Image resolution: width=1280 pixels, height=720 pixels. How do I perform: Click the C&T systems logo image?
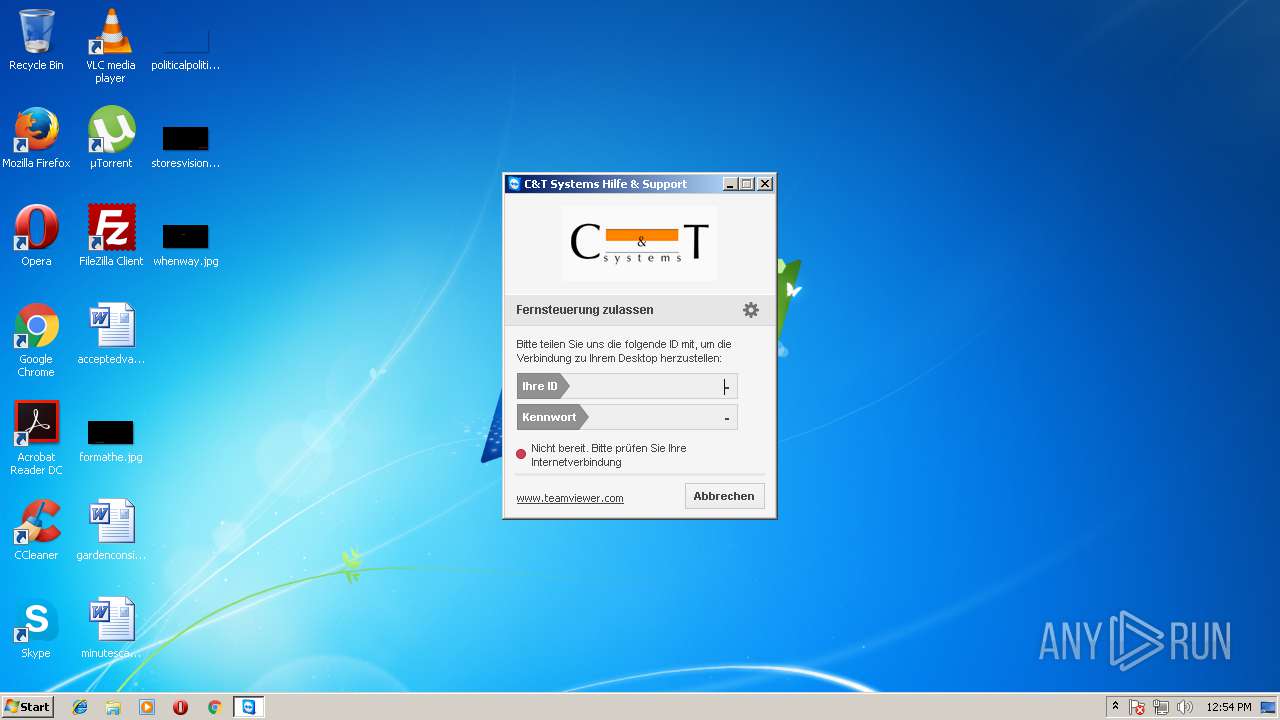click(640, 243)
